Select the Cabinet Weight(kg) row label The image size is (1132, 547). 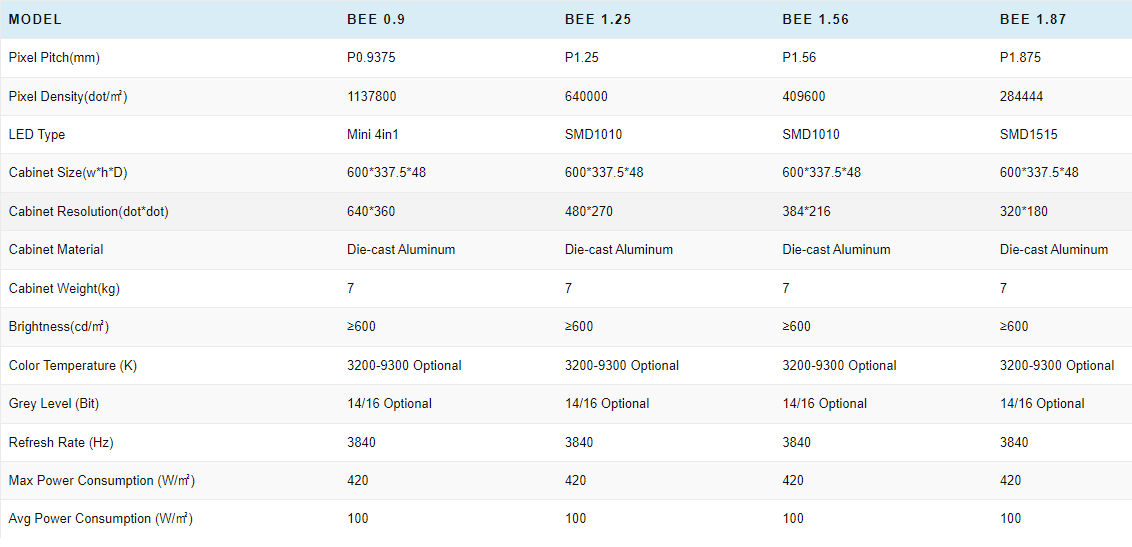(65, 288)
